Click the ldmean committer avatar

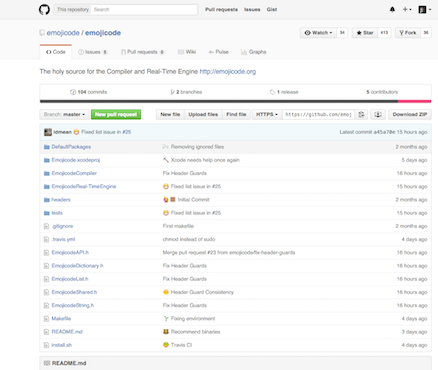pyautogui.click(x=48, y=132)
